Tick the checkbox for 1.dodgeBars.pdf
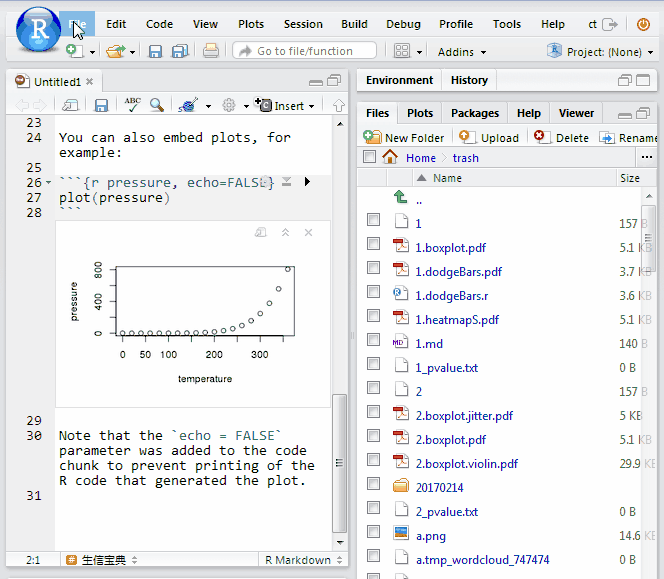Screen dimensions: 664x579 [373, 268]
